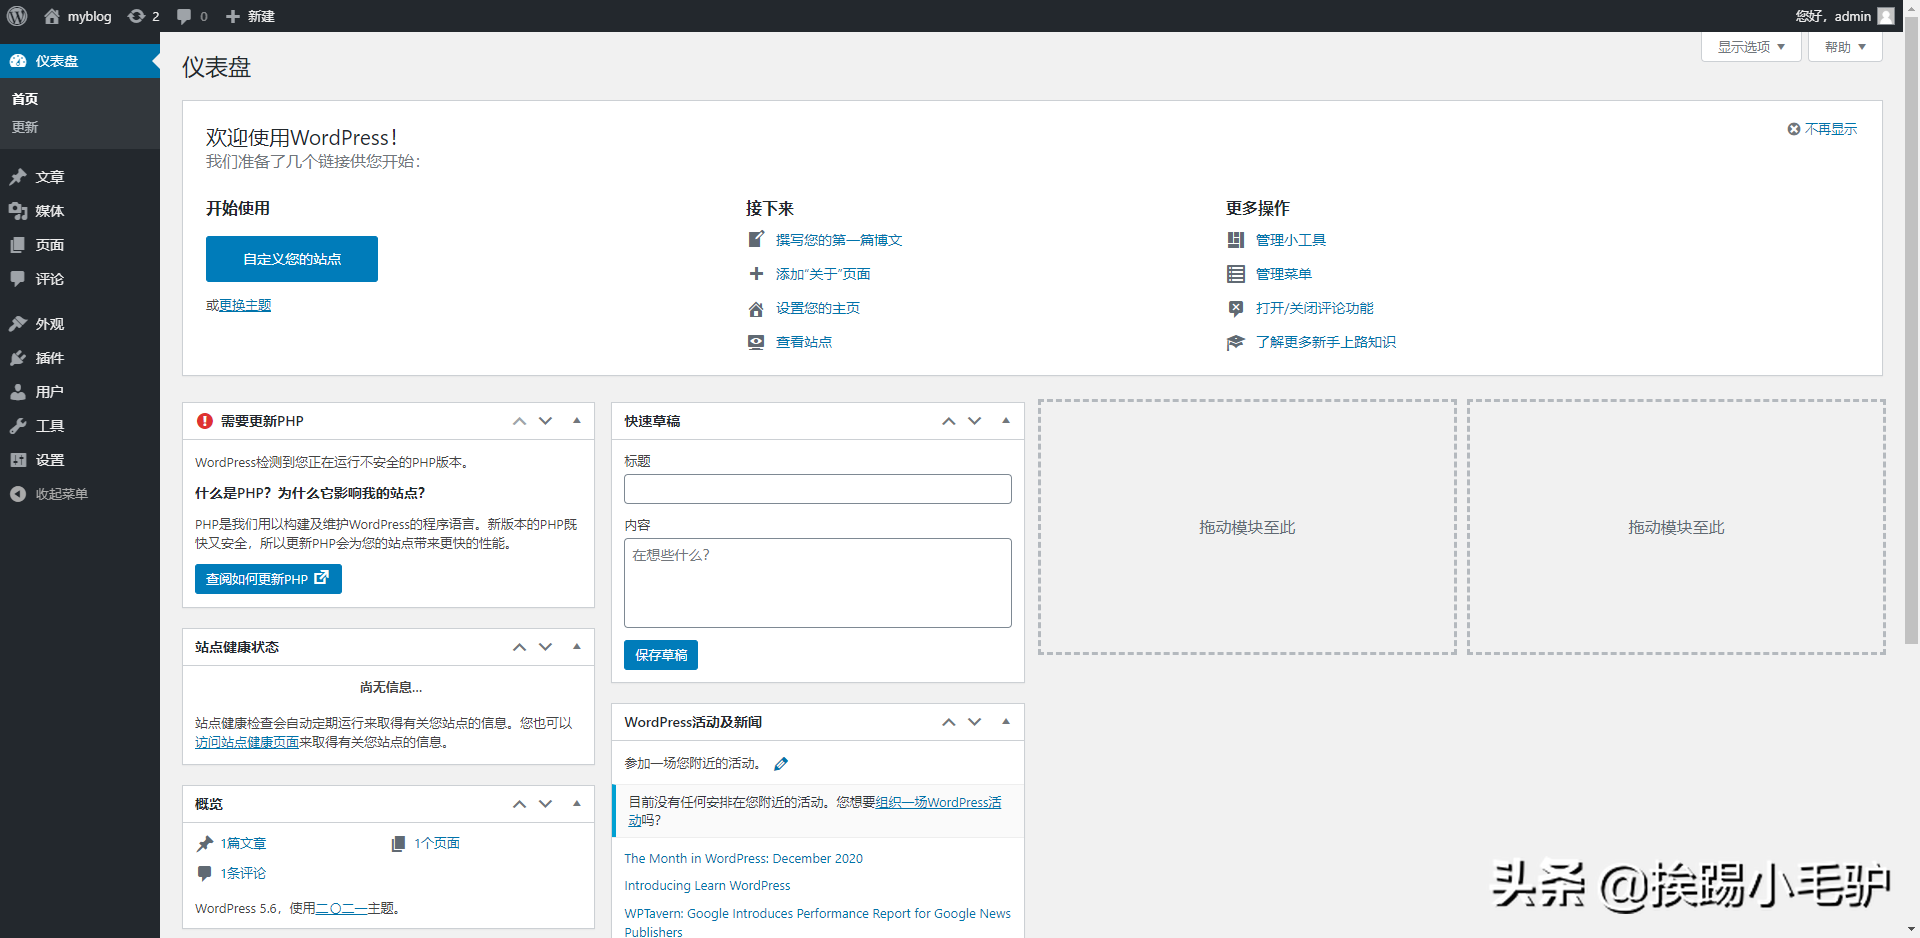This screenshot has height=938, width=1920.
Task: Toggle collapse of 需要更新PHP panel
Action: (577, 421)
